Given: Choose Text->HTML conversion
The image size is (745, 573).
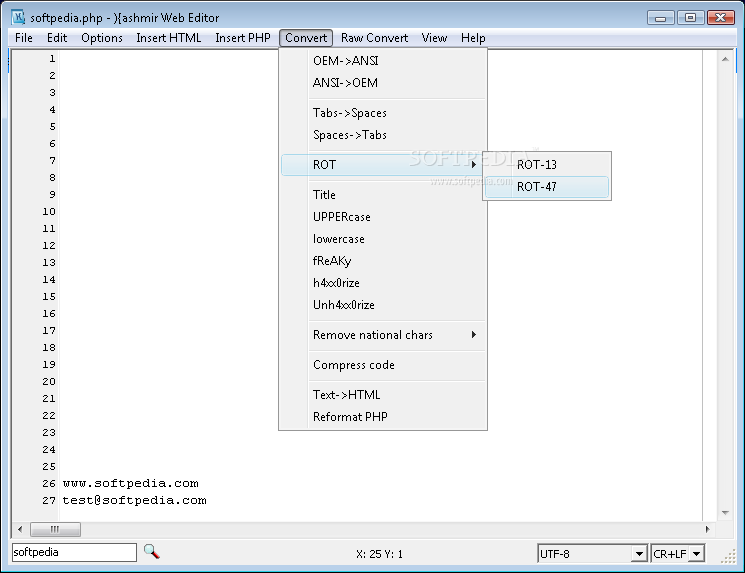Looking at the screenshot, I should pyautogui.click(x=383, y=395).
